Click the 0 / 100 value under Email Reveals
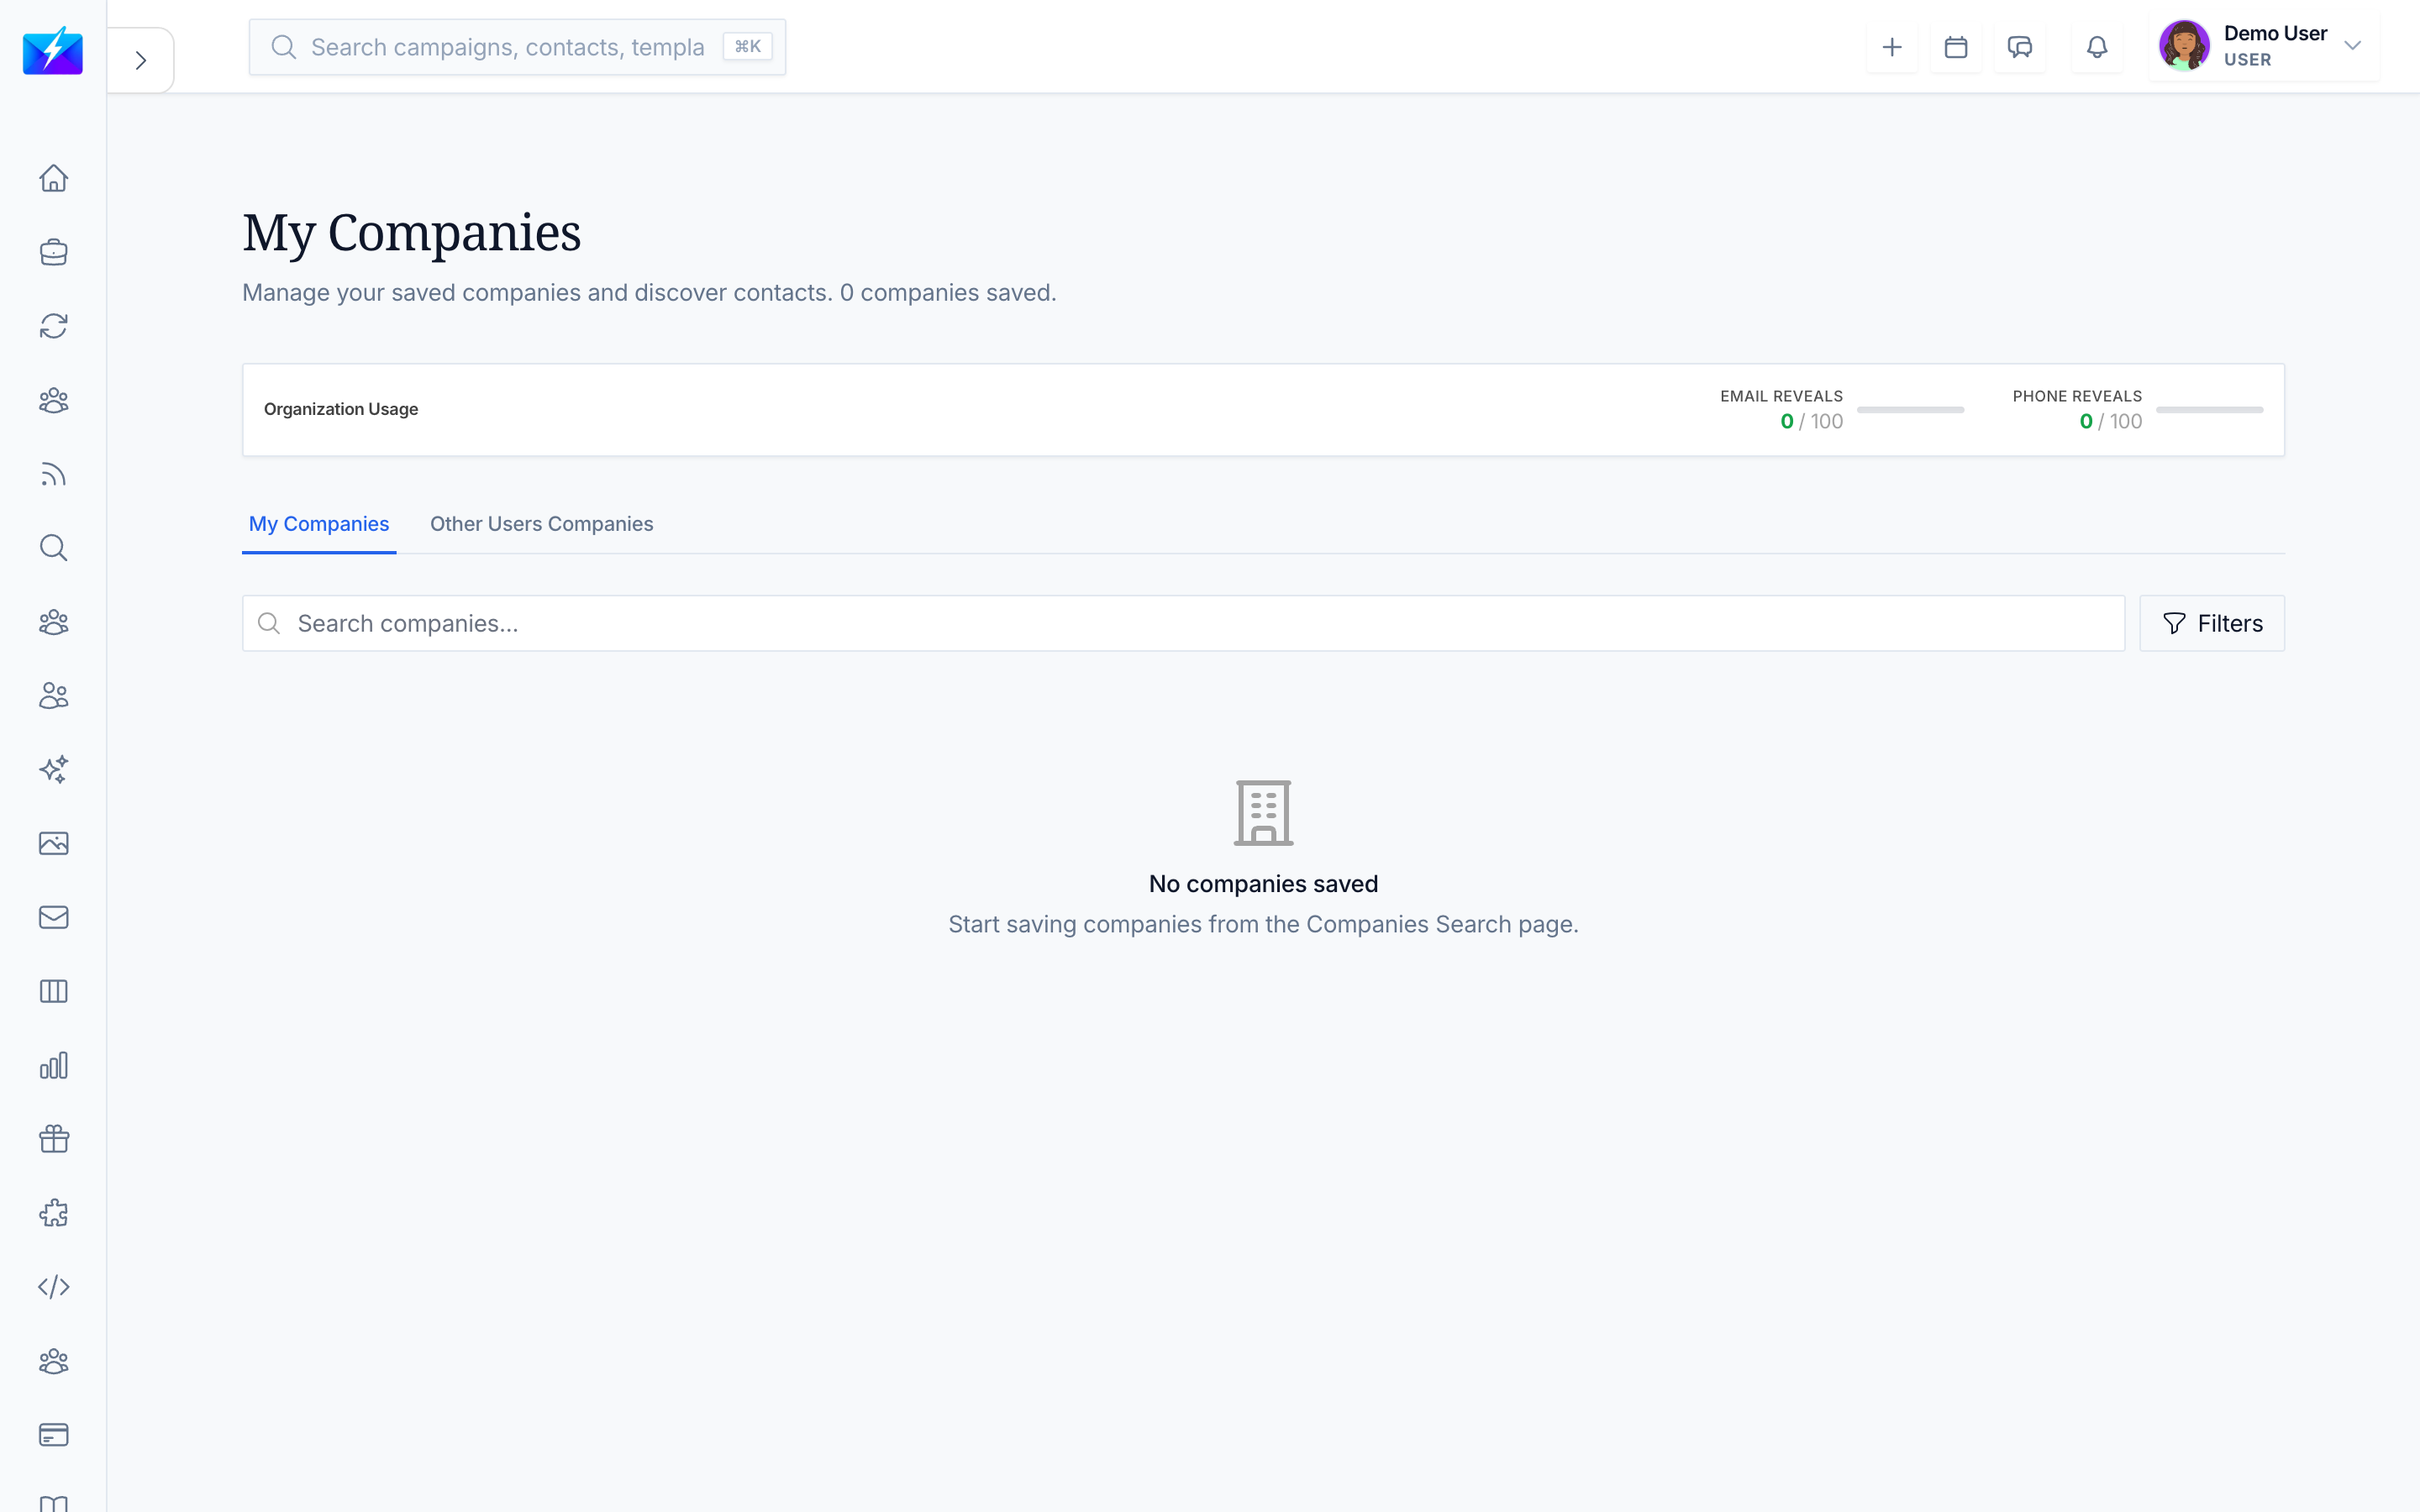 click(x=1811, y=422)
